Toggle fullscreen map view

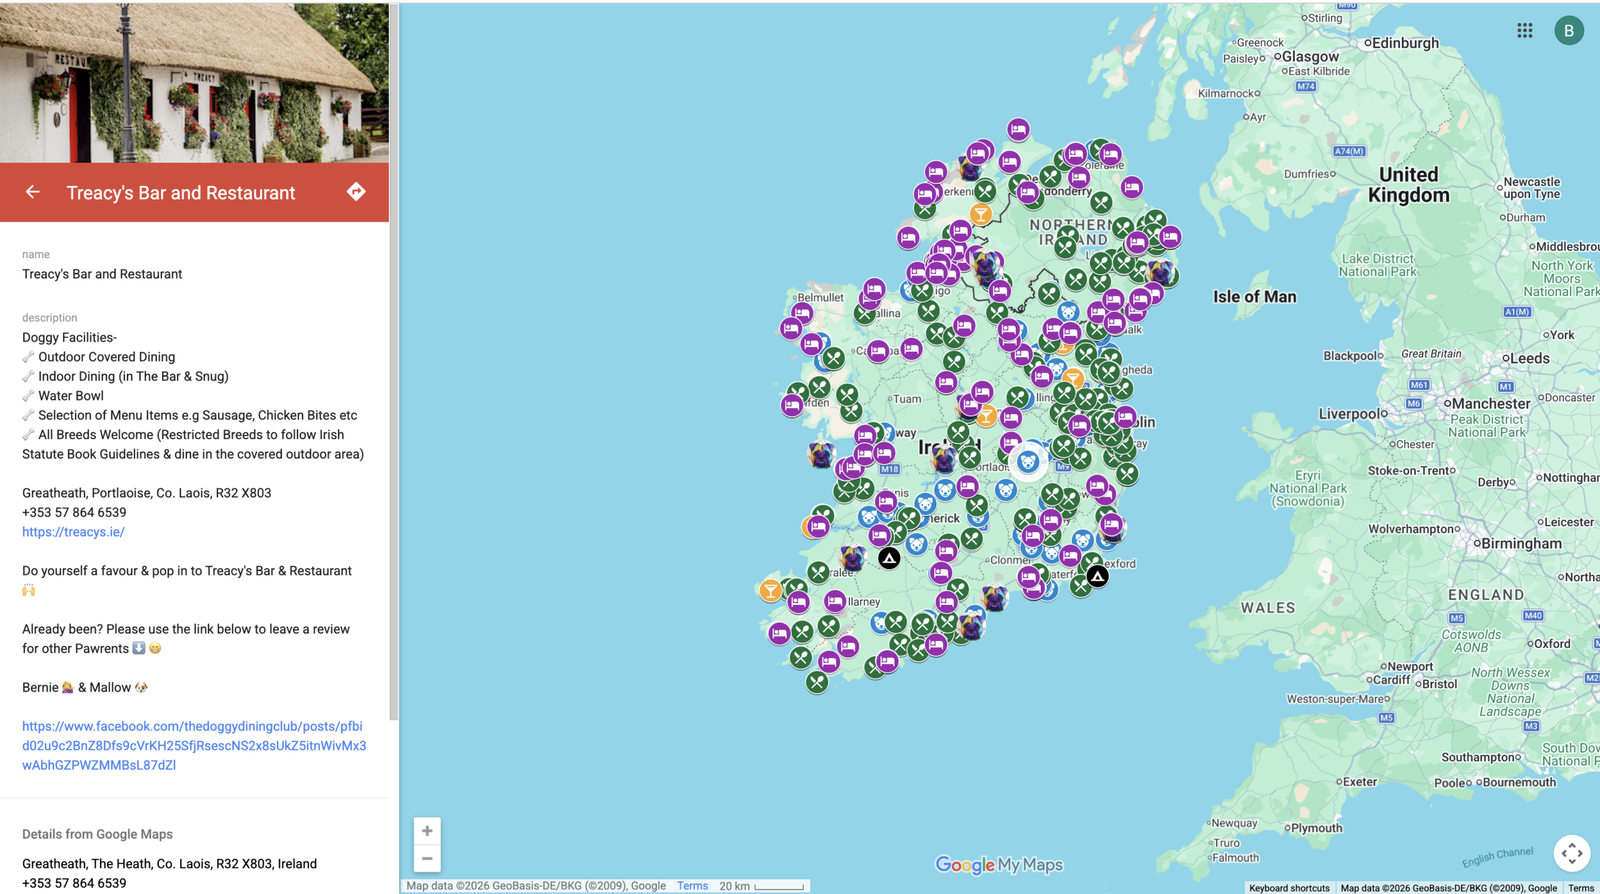[x=1572, y=854]
